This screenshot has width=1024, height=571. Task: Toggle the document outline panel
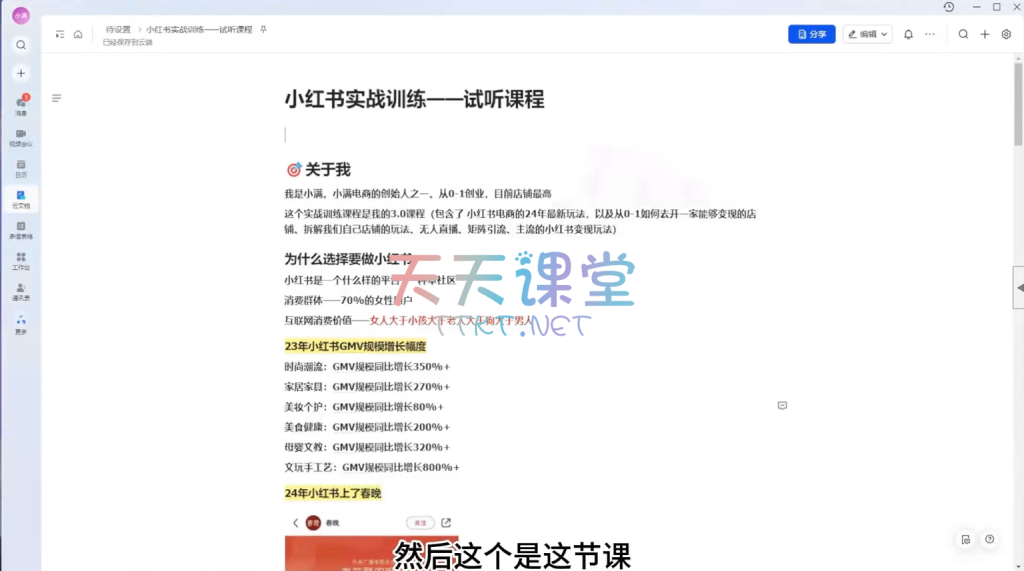click(x=56, y=98)
